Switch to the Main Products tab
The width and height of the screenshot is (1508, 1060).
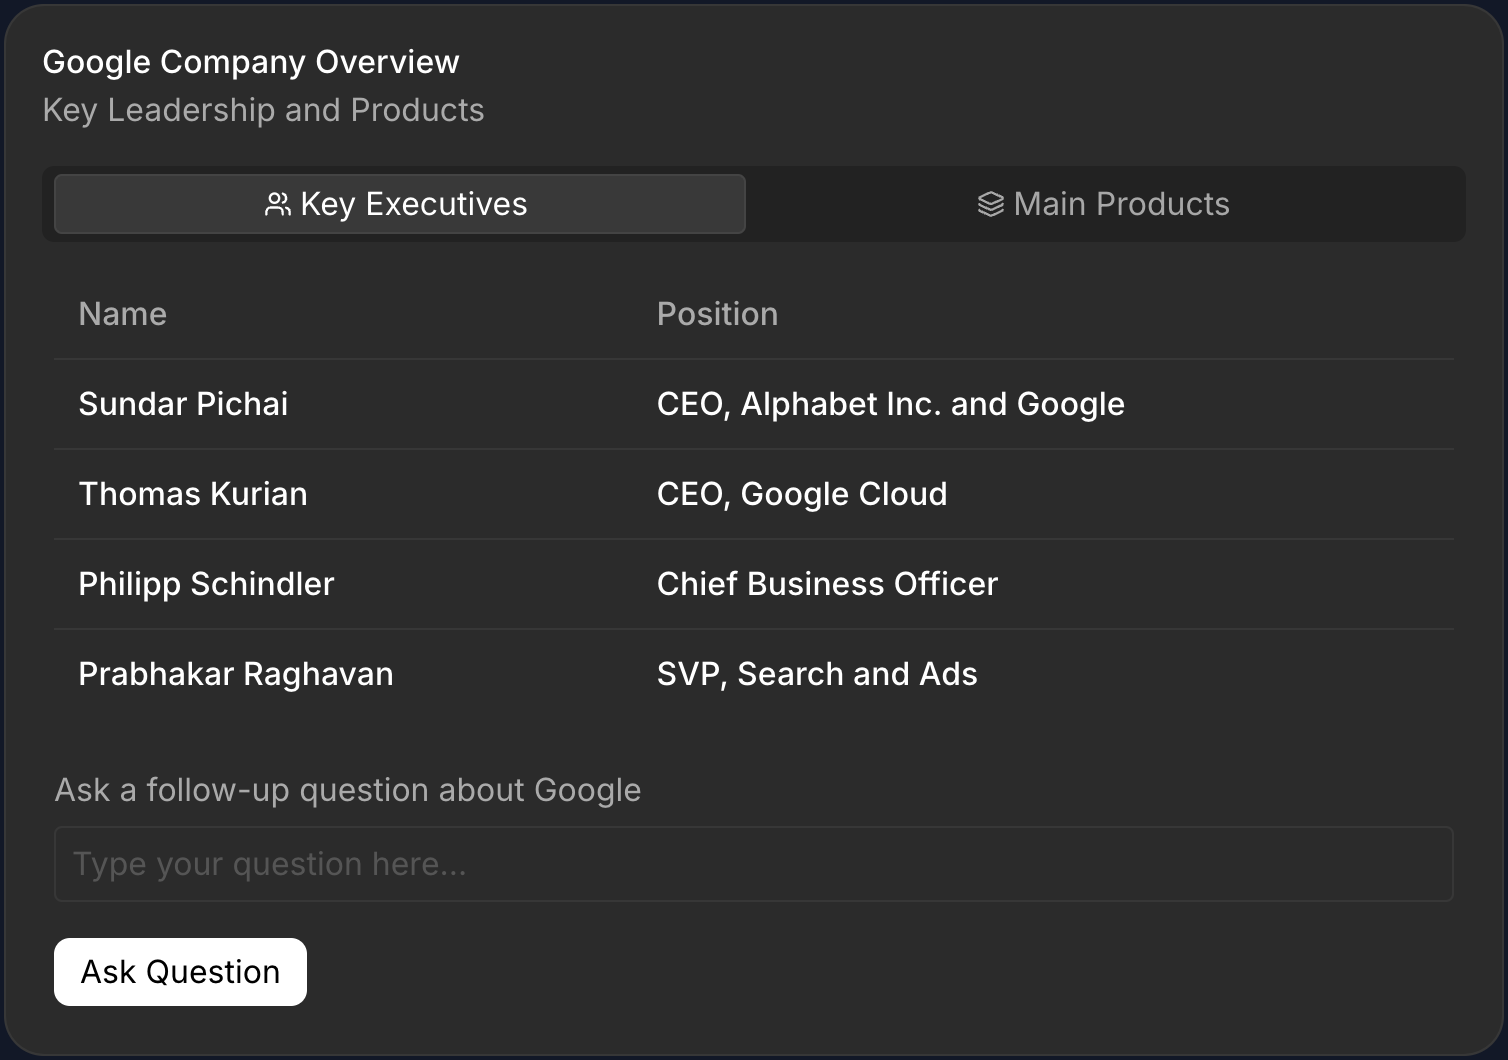click(x=1104, y=204)
